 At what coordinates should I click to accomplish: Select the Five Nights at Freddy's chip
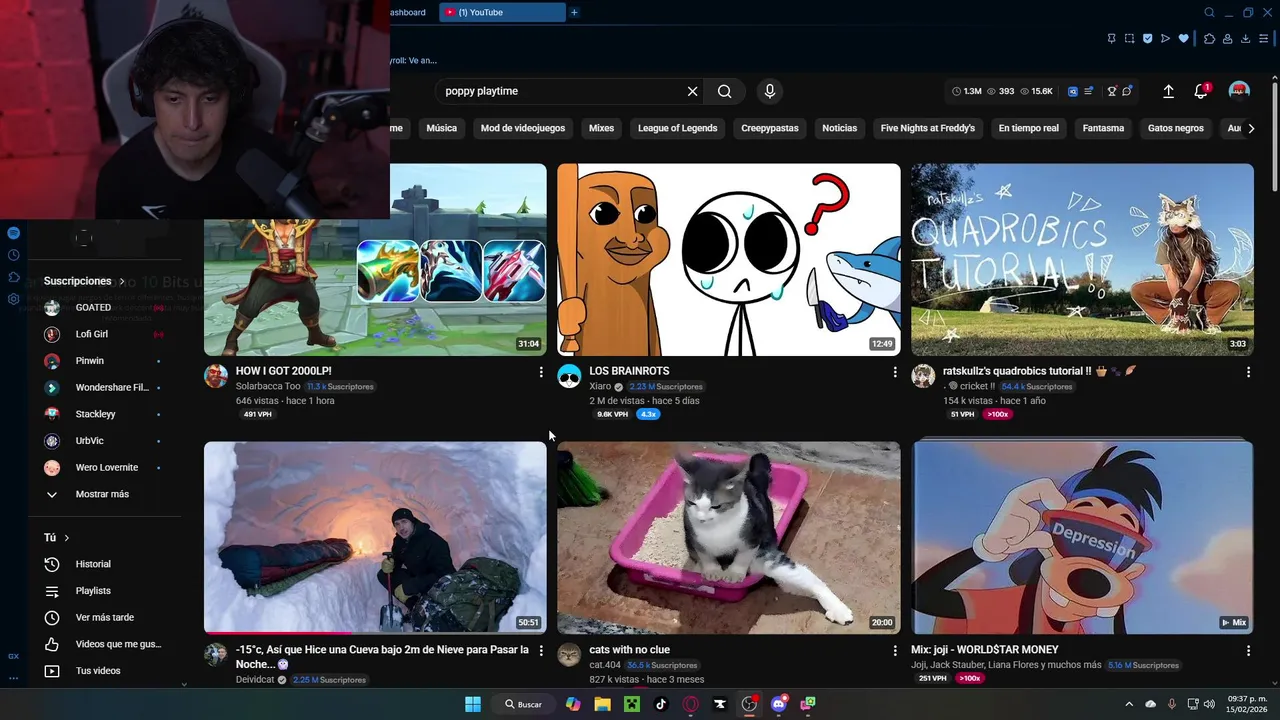[928, 128]
